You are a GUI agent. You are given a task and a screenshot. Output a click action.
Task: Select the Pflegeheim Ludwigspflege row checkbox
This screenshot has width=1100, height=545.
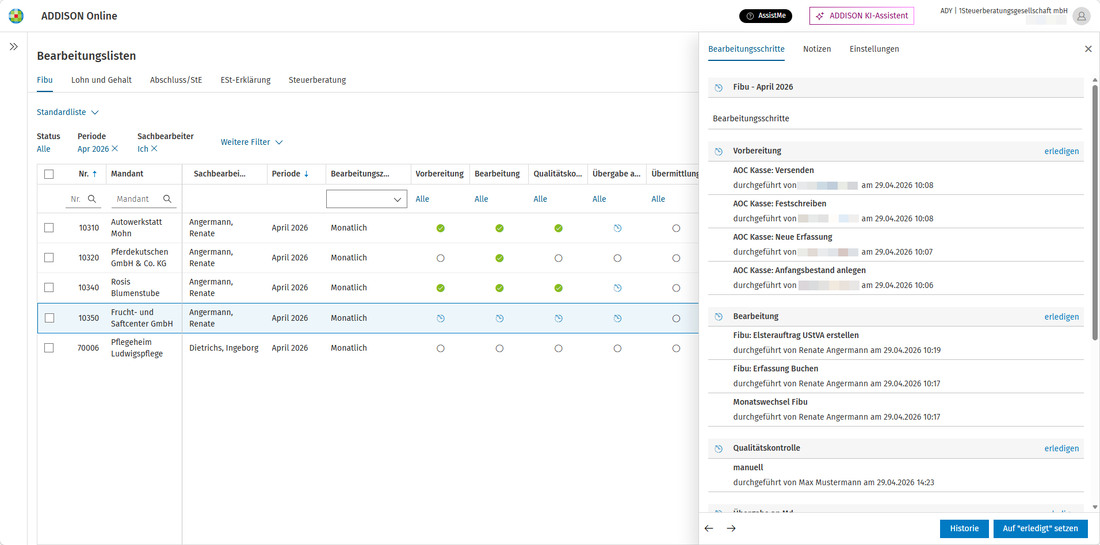[x=49, y=348]
